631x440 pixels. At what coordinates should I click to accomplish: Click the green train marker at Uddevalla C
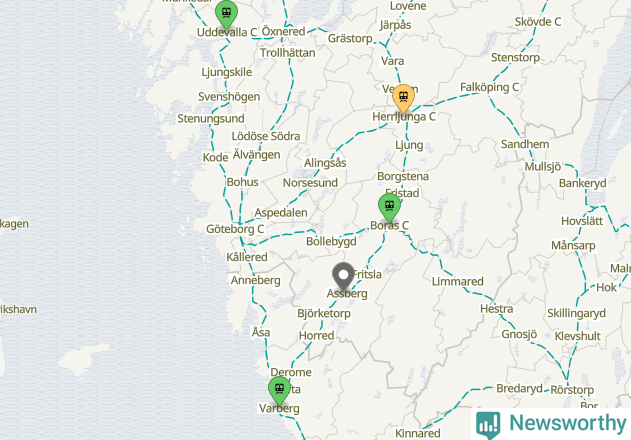click(226, 14)
